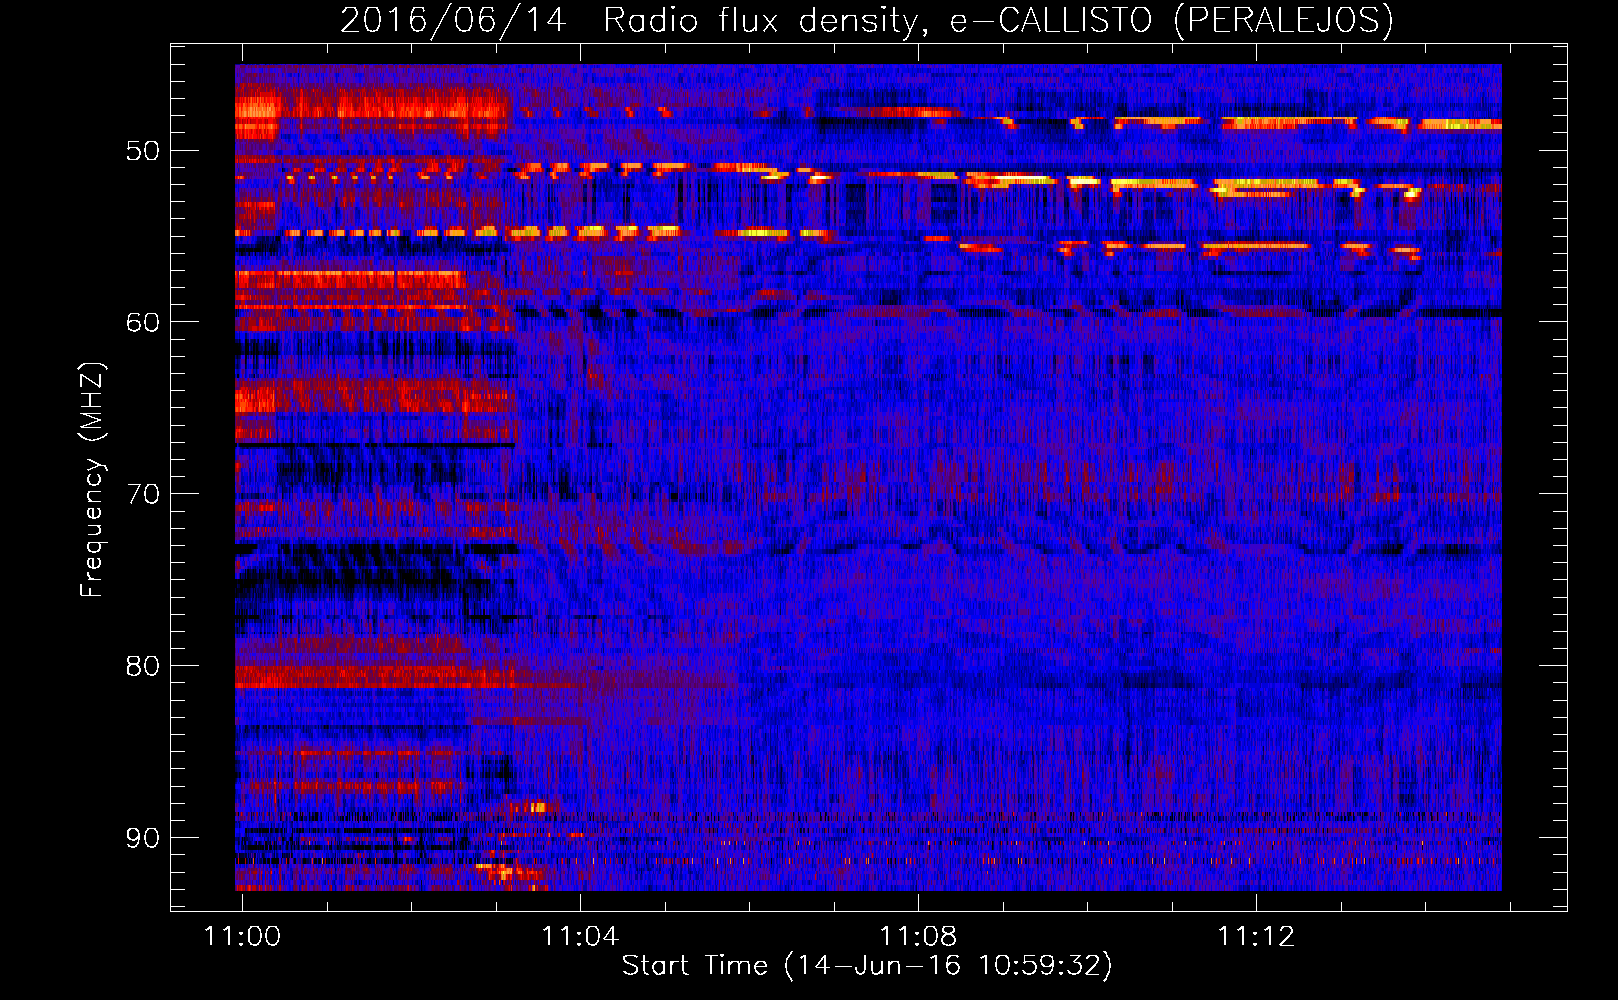Click the 'Start Time (14-Jun-16 10:59:32)' label
The image size is (1618, 1000).
867,966
